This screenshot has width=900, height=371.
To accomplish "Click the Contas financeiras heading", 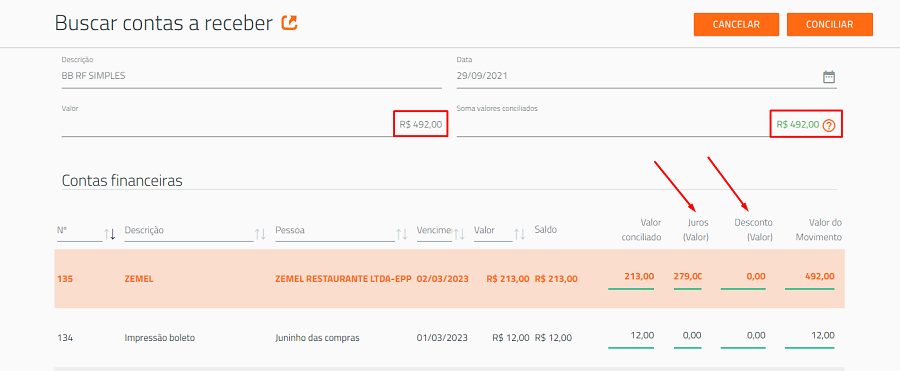I will 122,181.
